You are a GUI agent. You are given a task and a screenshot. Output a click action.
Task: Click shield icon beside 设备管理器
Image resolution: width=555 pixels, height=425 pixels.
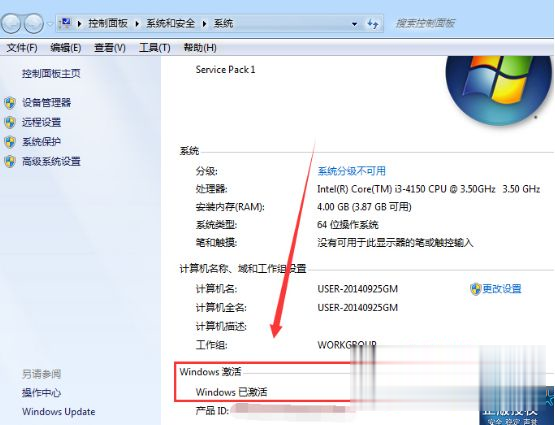(10, 103)
